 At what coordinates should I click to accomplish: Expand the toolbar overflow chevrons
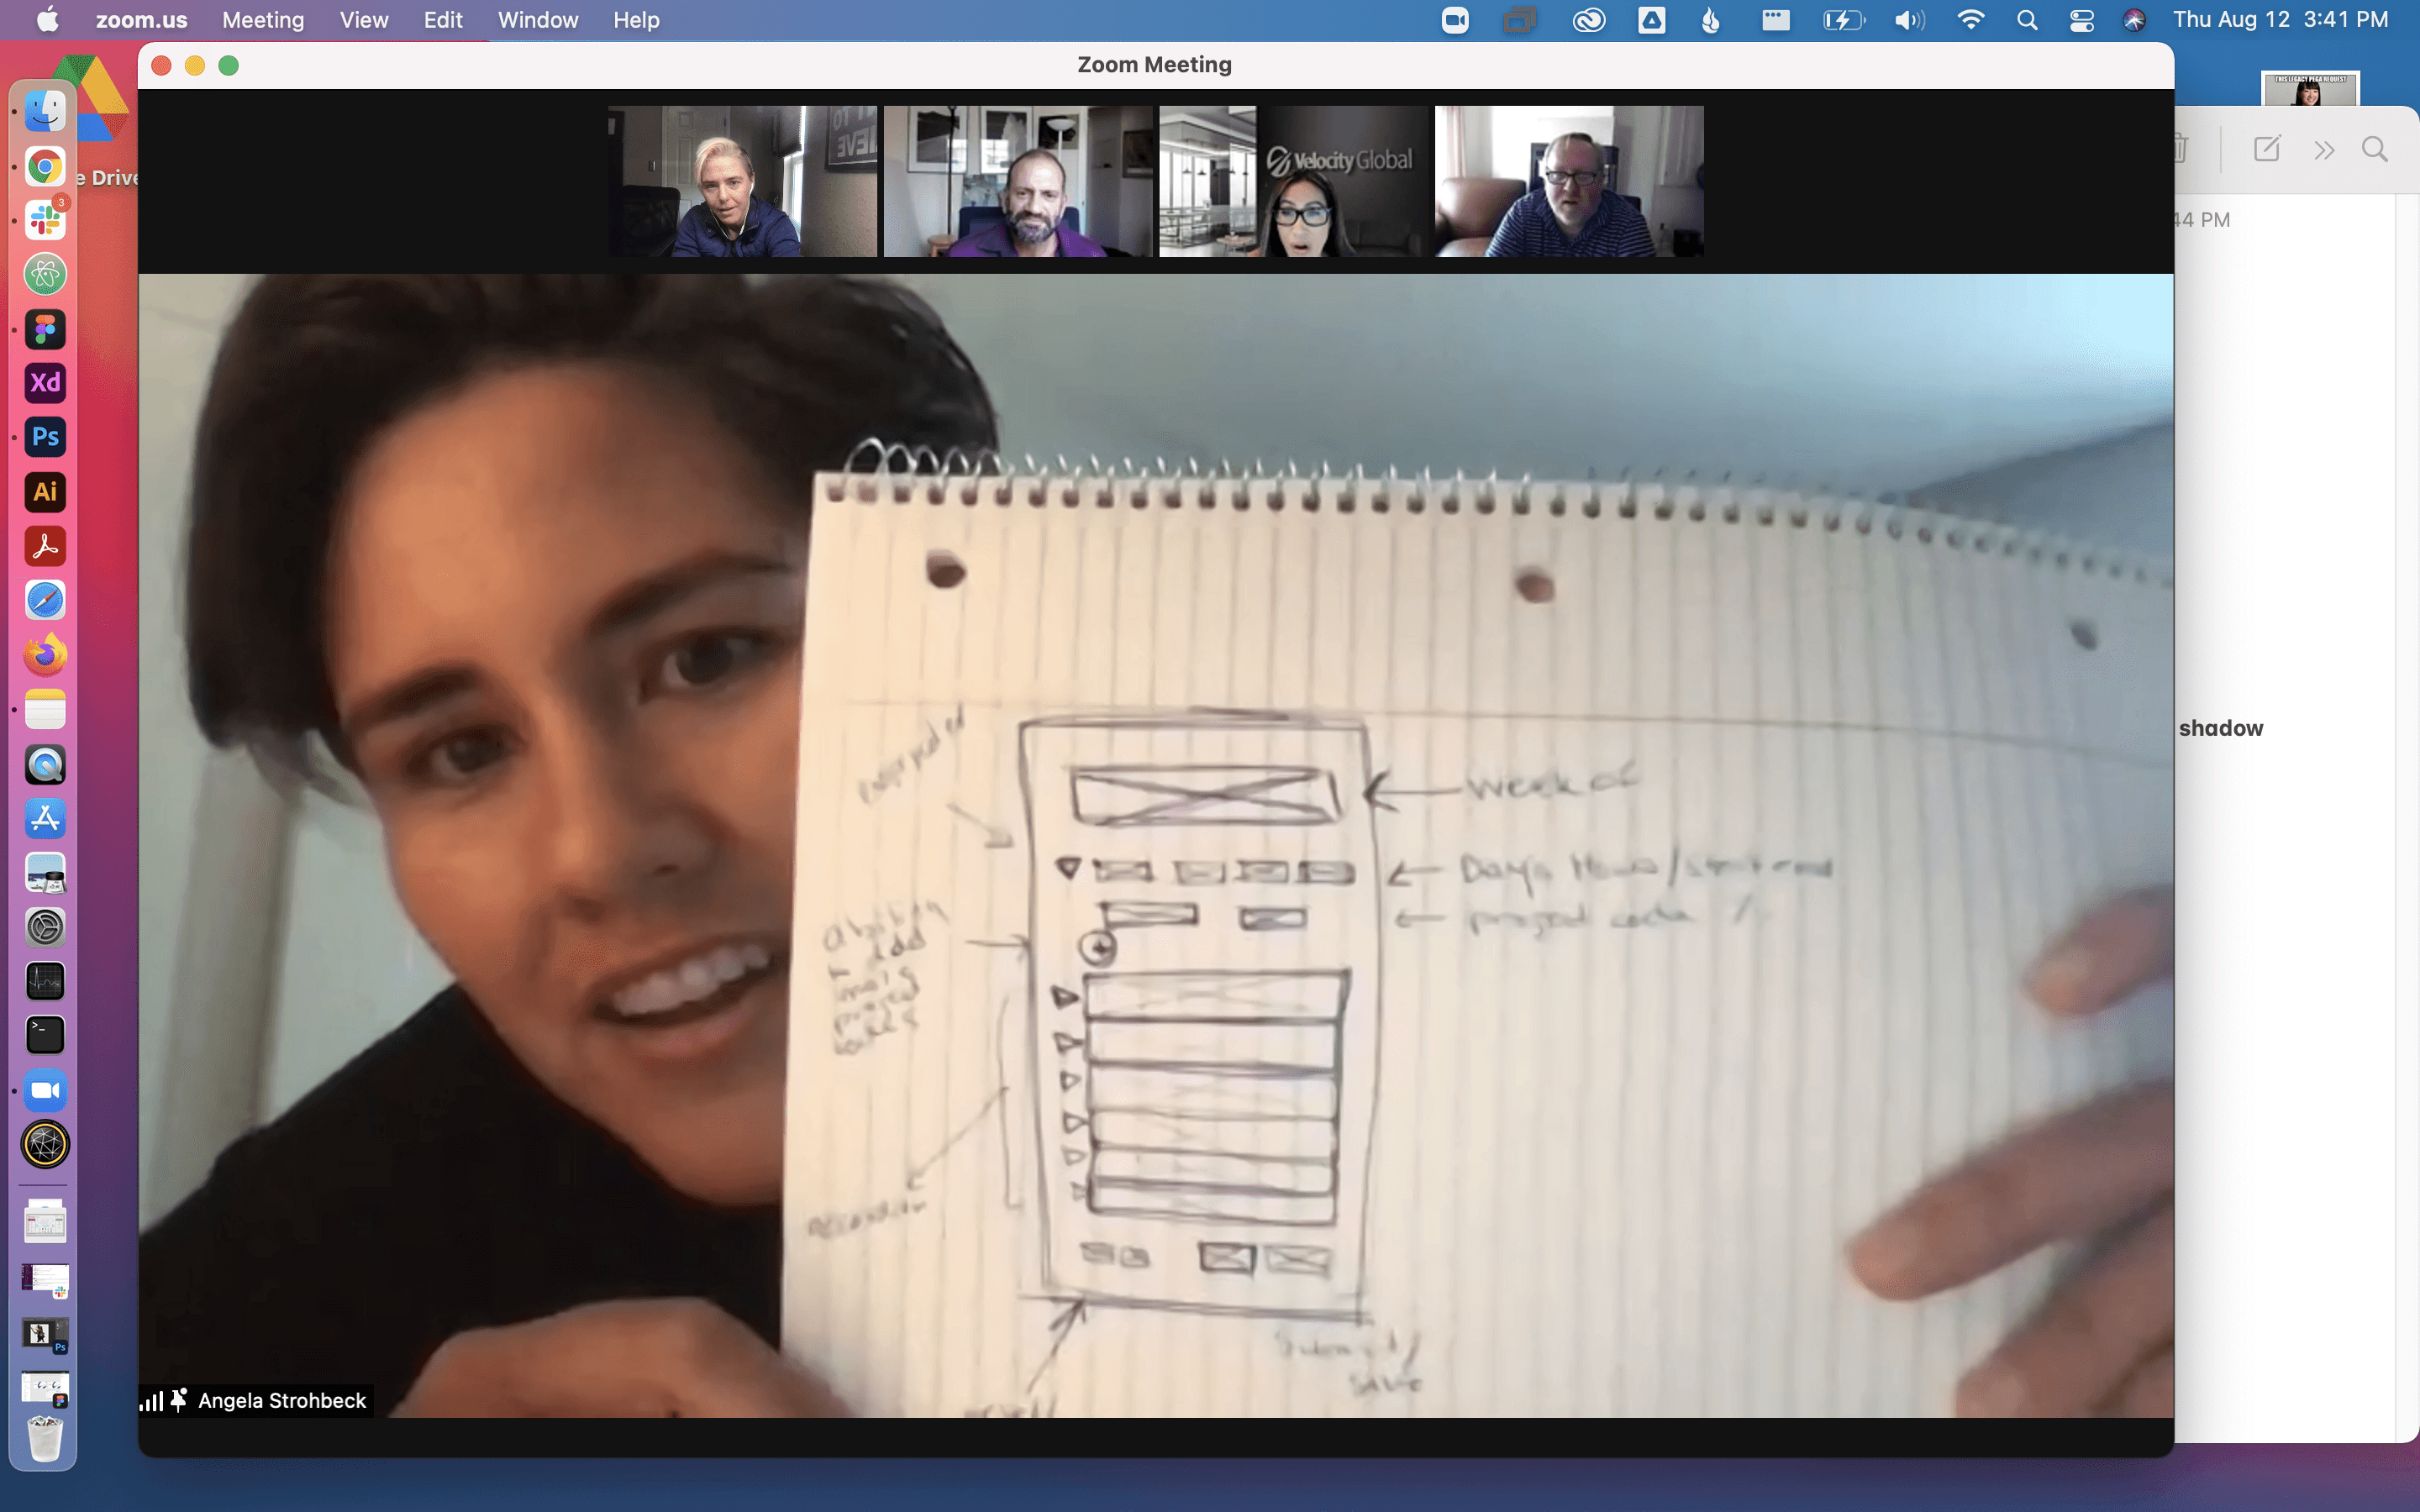2324,150
